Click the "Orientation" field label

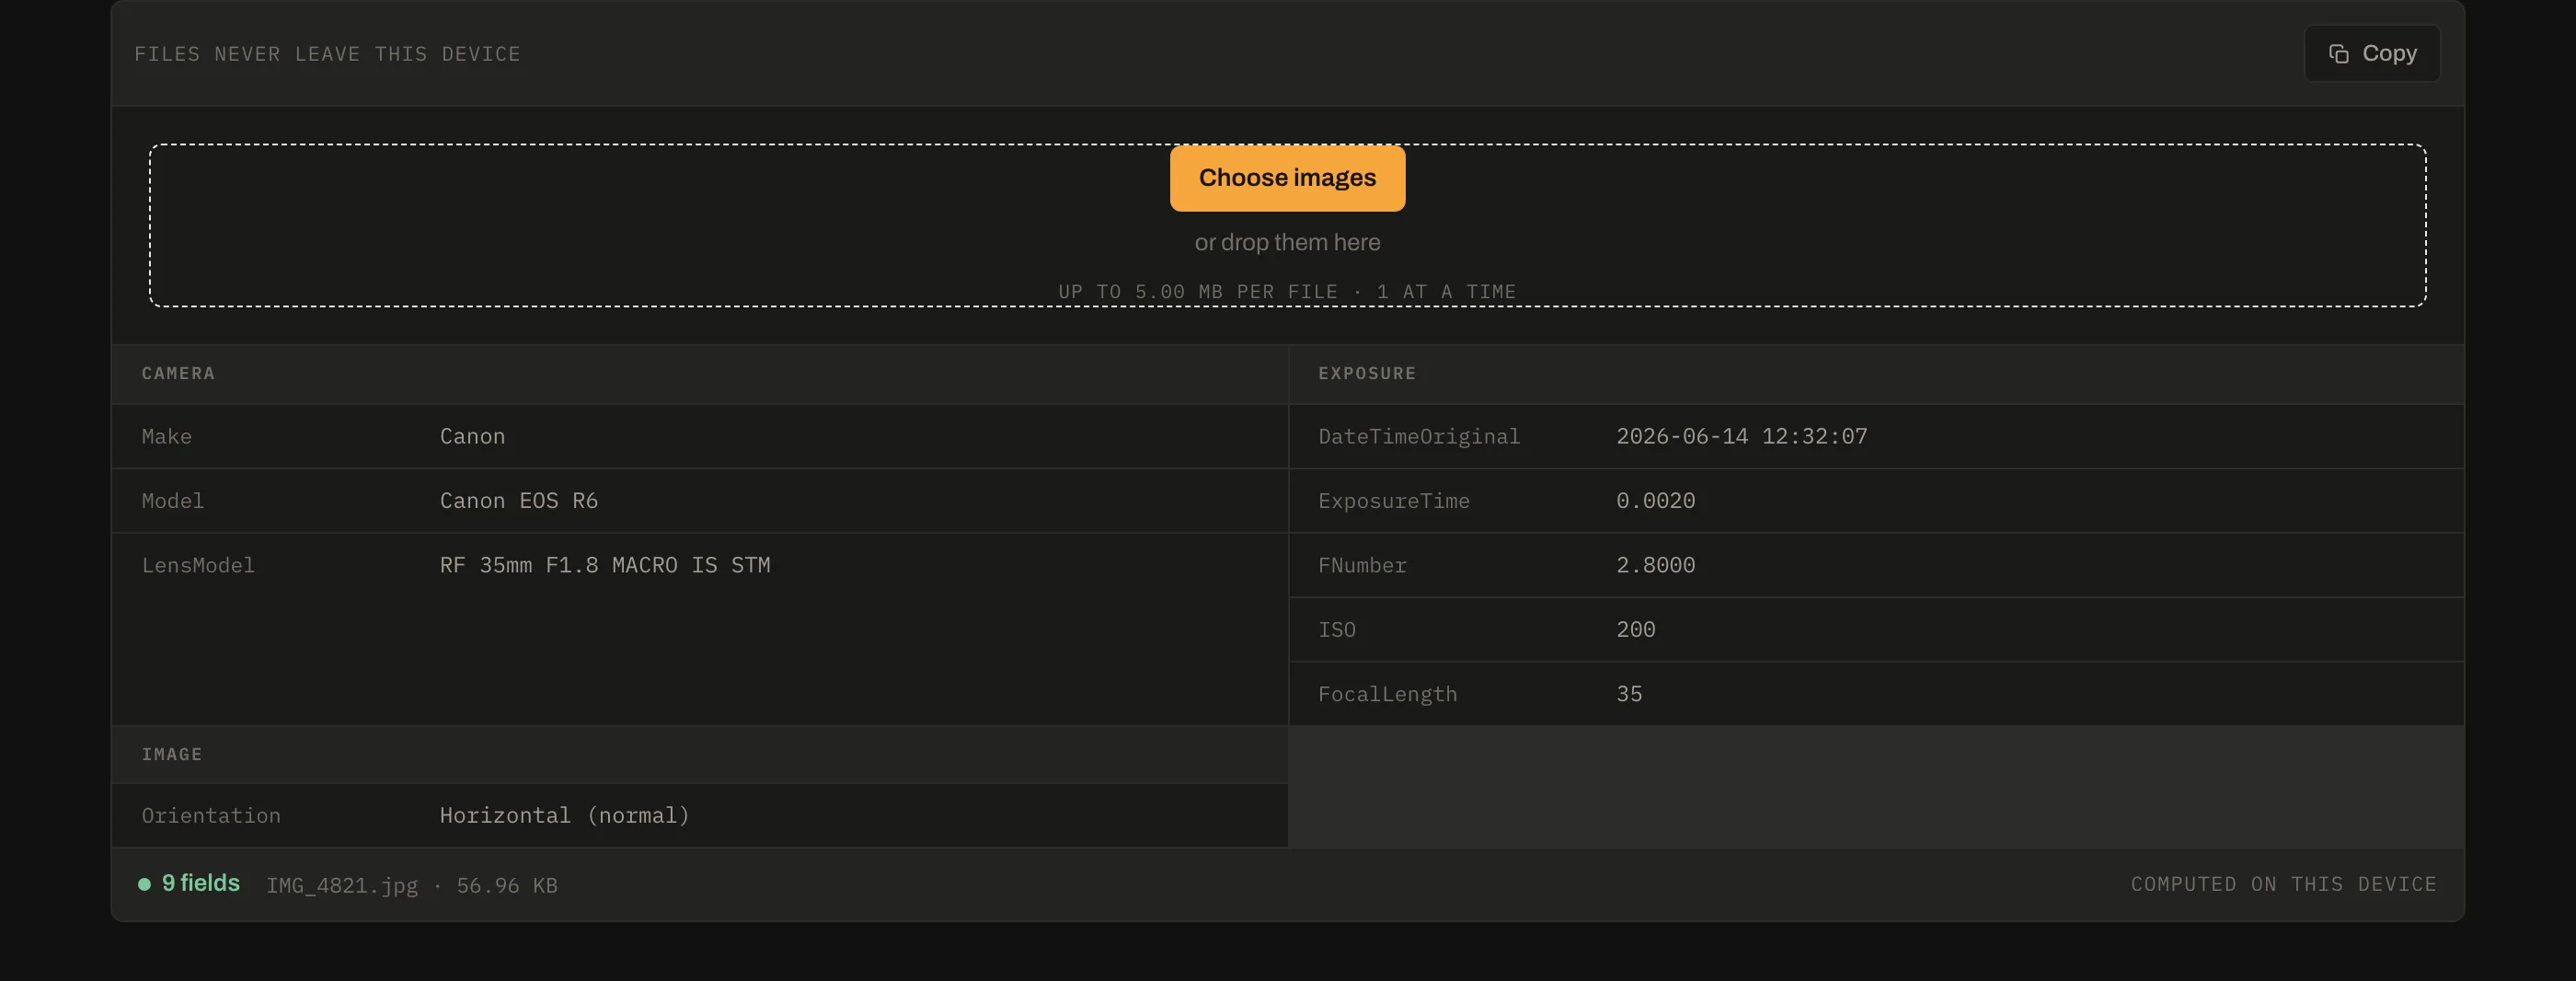point(211,815)
